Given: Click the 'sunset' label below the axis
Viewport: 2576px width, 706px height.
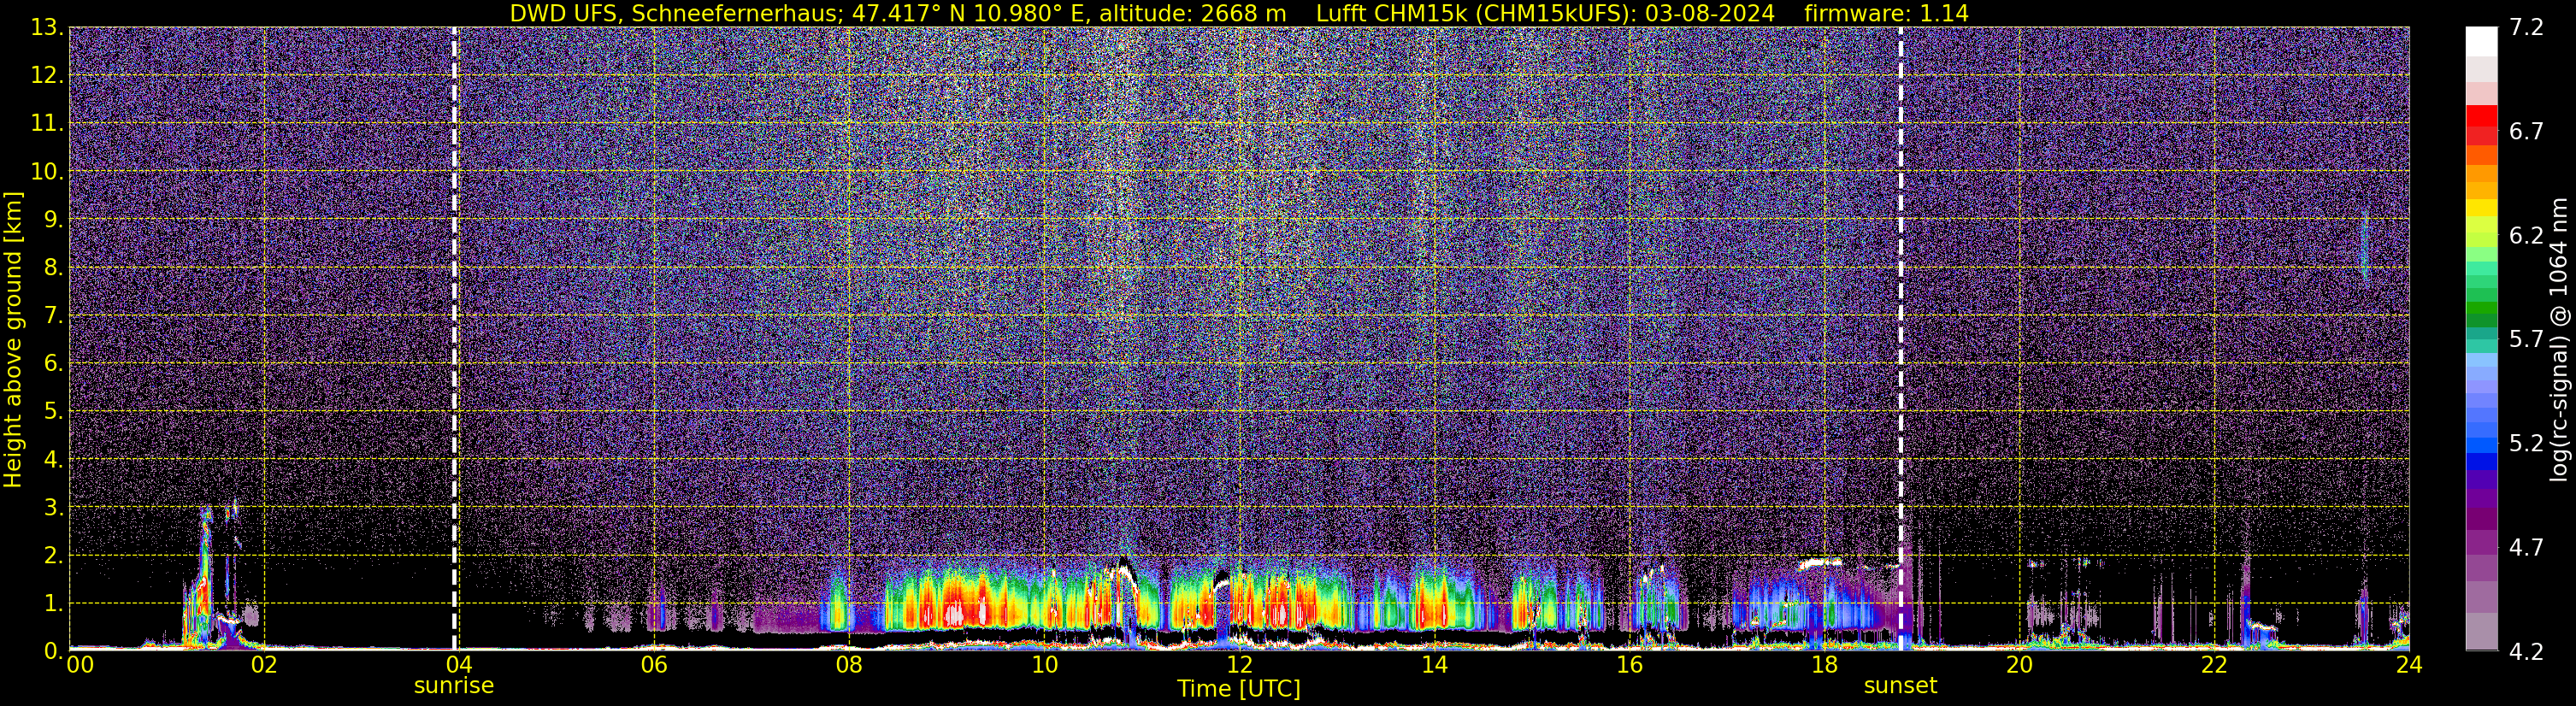Looking at the screenshot, I should point(1900,686).
